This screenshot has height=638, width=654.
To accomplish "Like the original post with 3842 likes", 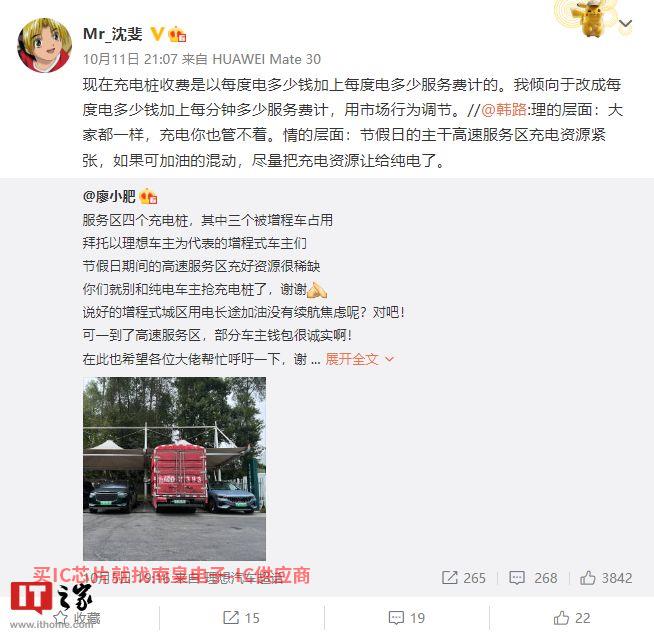I will 606,578.
